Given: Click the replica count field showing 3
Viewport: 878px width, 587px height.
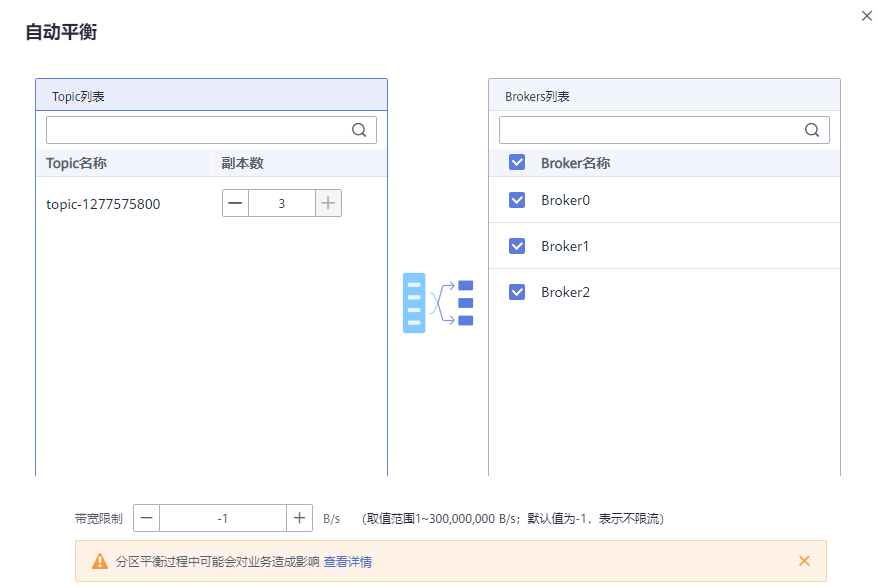Looking at the screenshot, I should (x=282, y=202).
